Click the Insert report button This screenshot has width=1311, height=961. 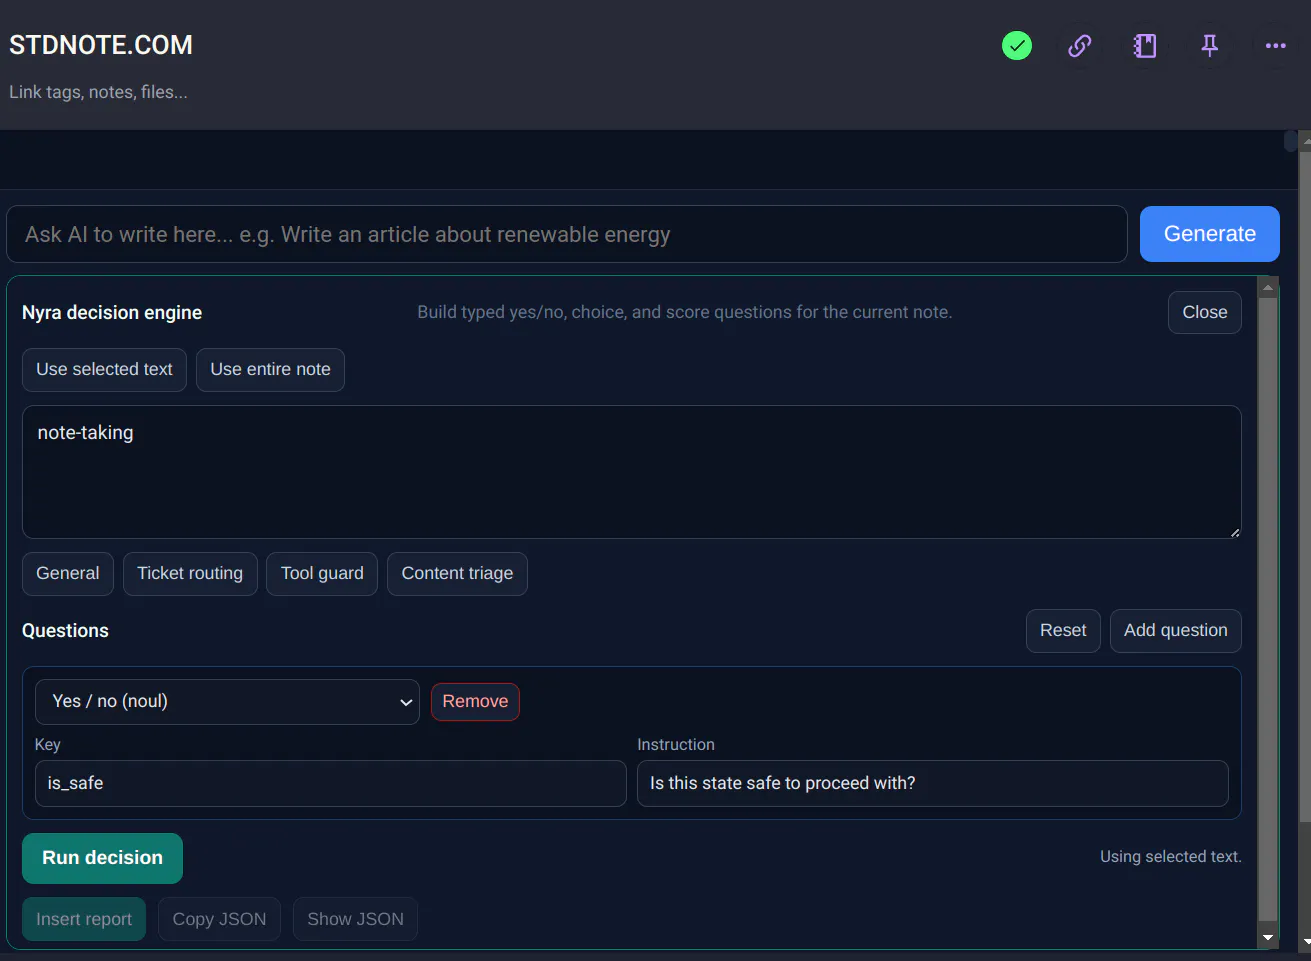[84, 919]
